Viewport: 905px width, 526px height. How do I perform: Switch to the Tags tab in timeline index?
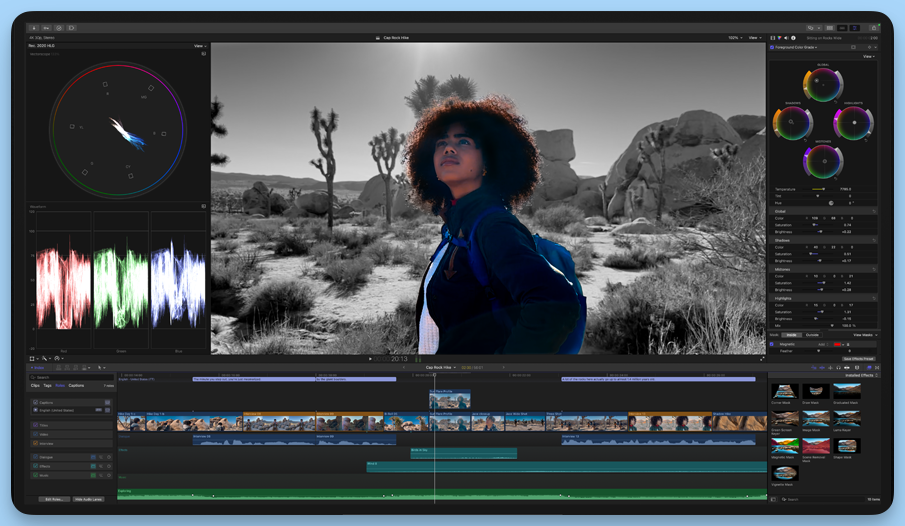click(47, 385)
